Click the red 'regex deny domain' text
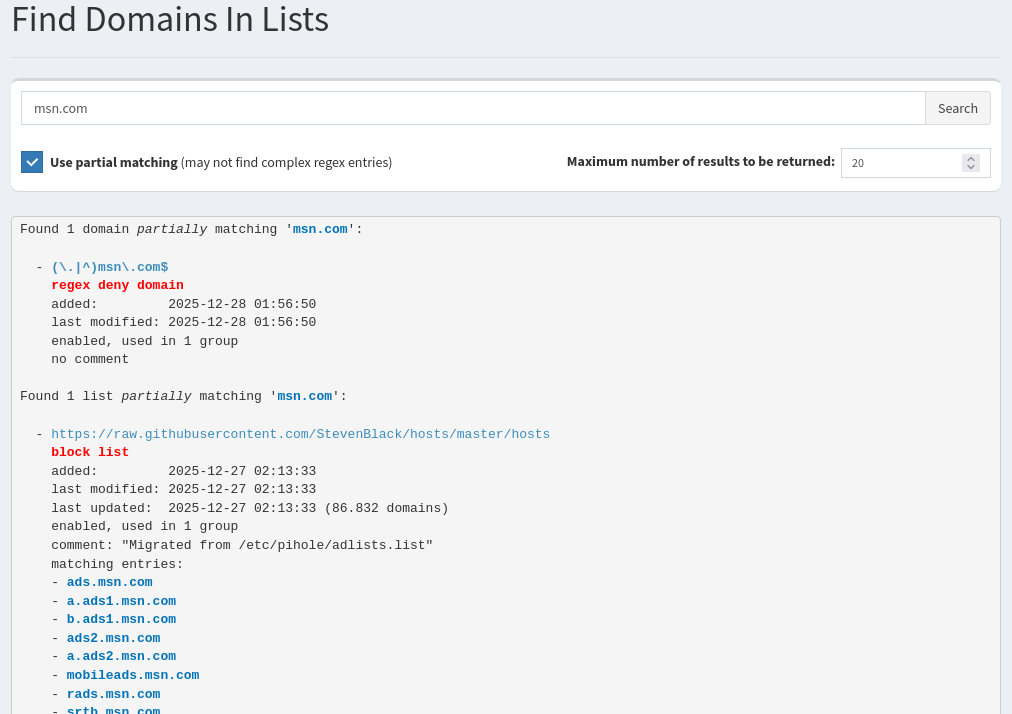This screenshot has height=714, width=1012. [117, 285]
